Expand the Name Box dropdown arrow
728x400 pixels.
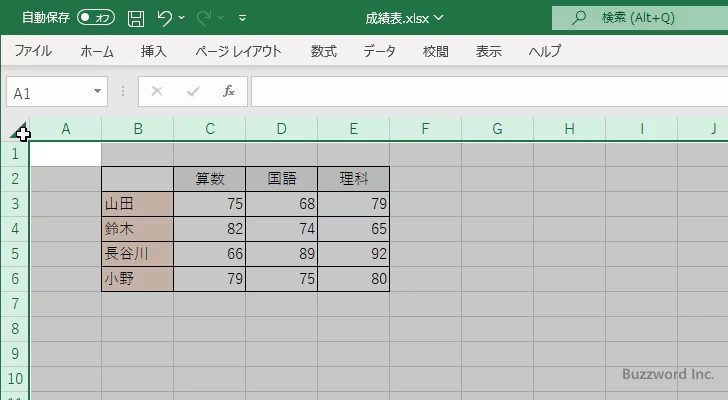tap(98, 92)
